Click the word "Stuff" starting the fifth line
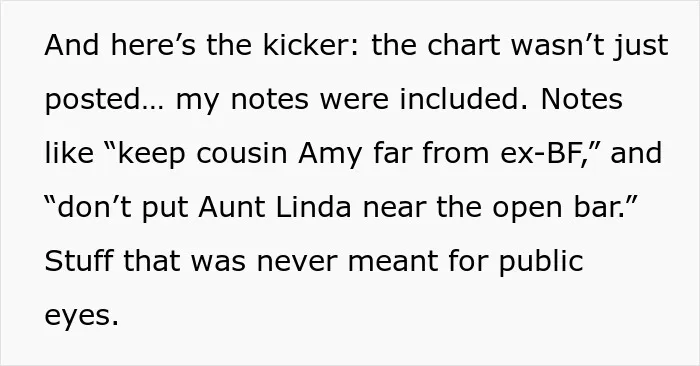The image size is (700, 366). [x=79, y=261]
